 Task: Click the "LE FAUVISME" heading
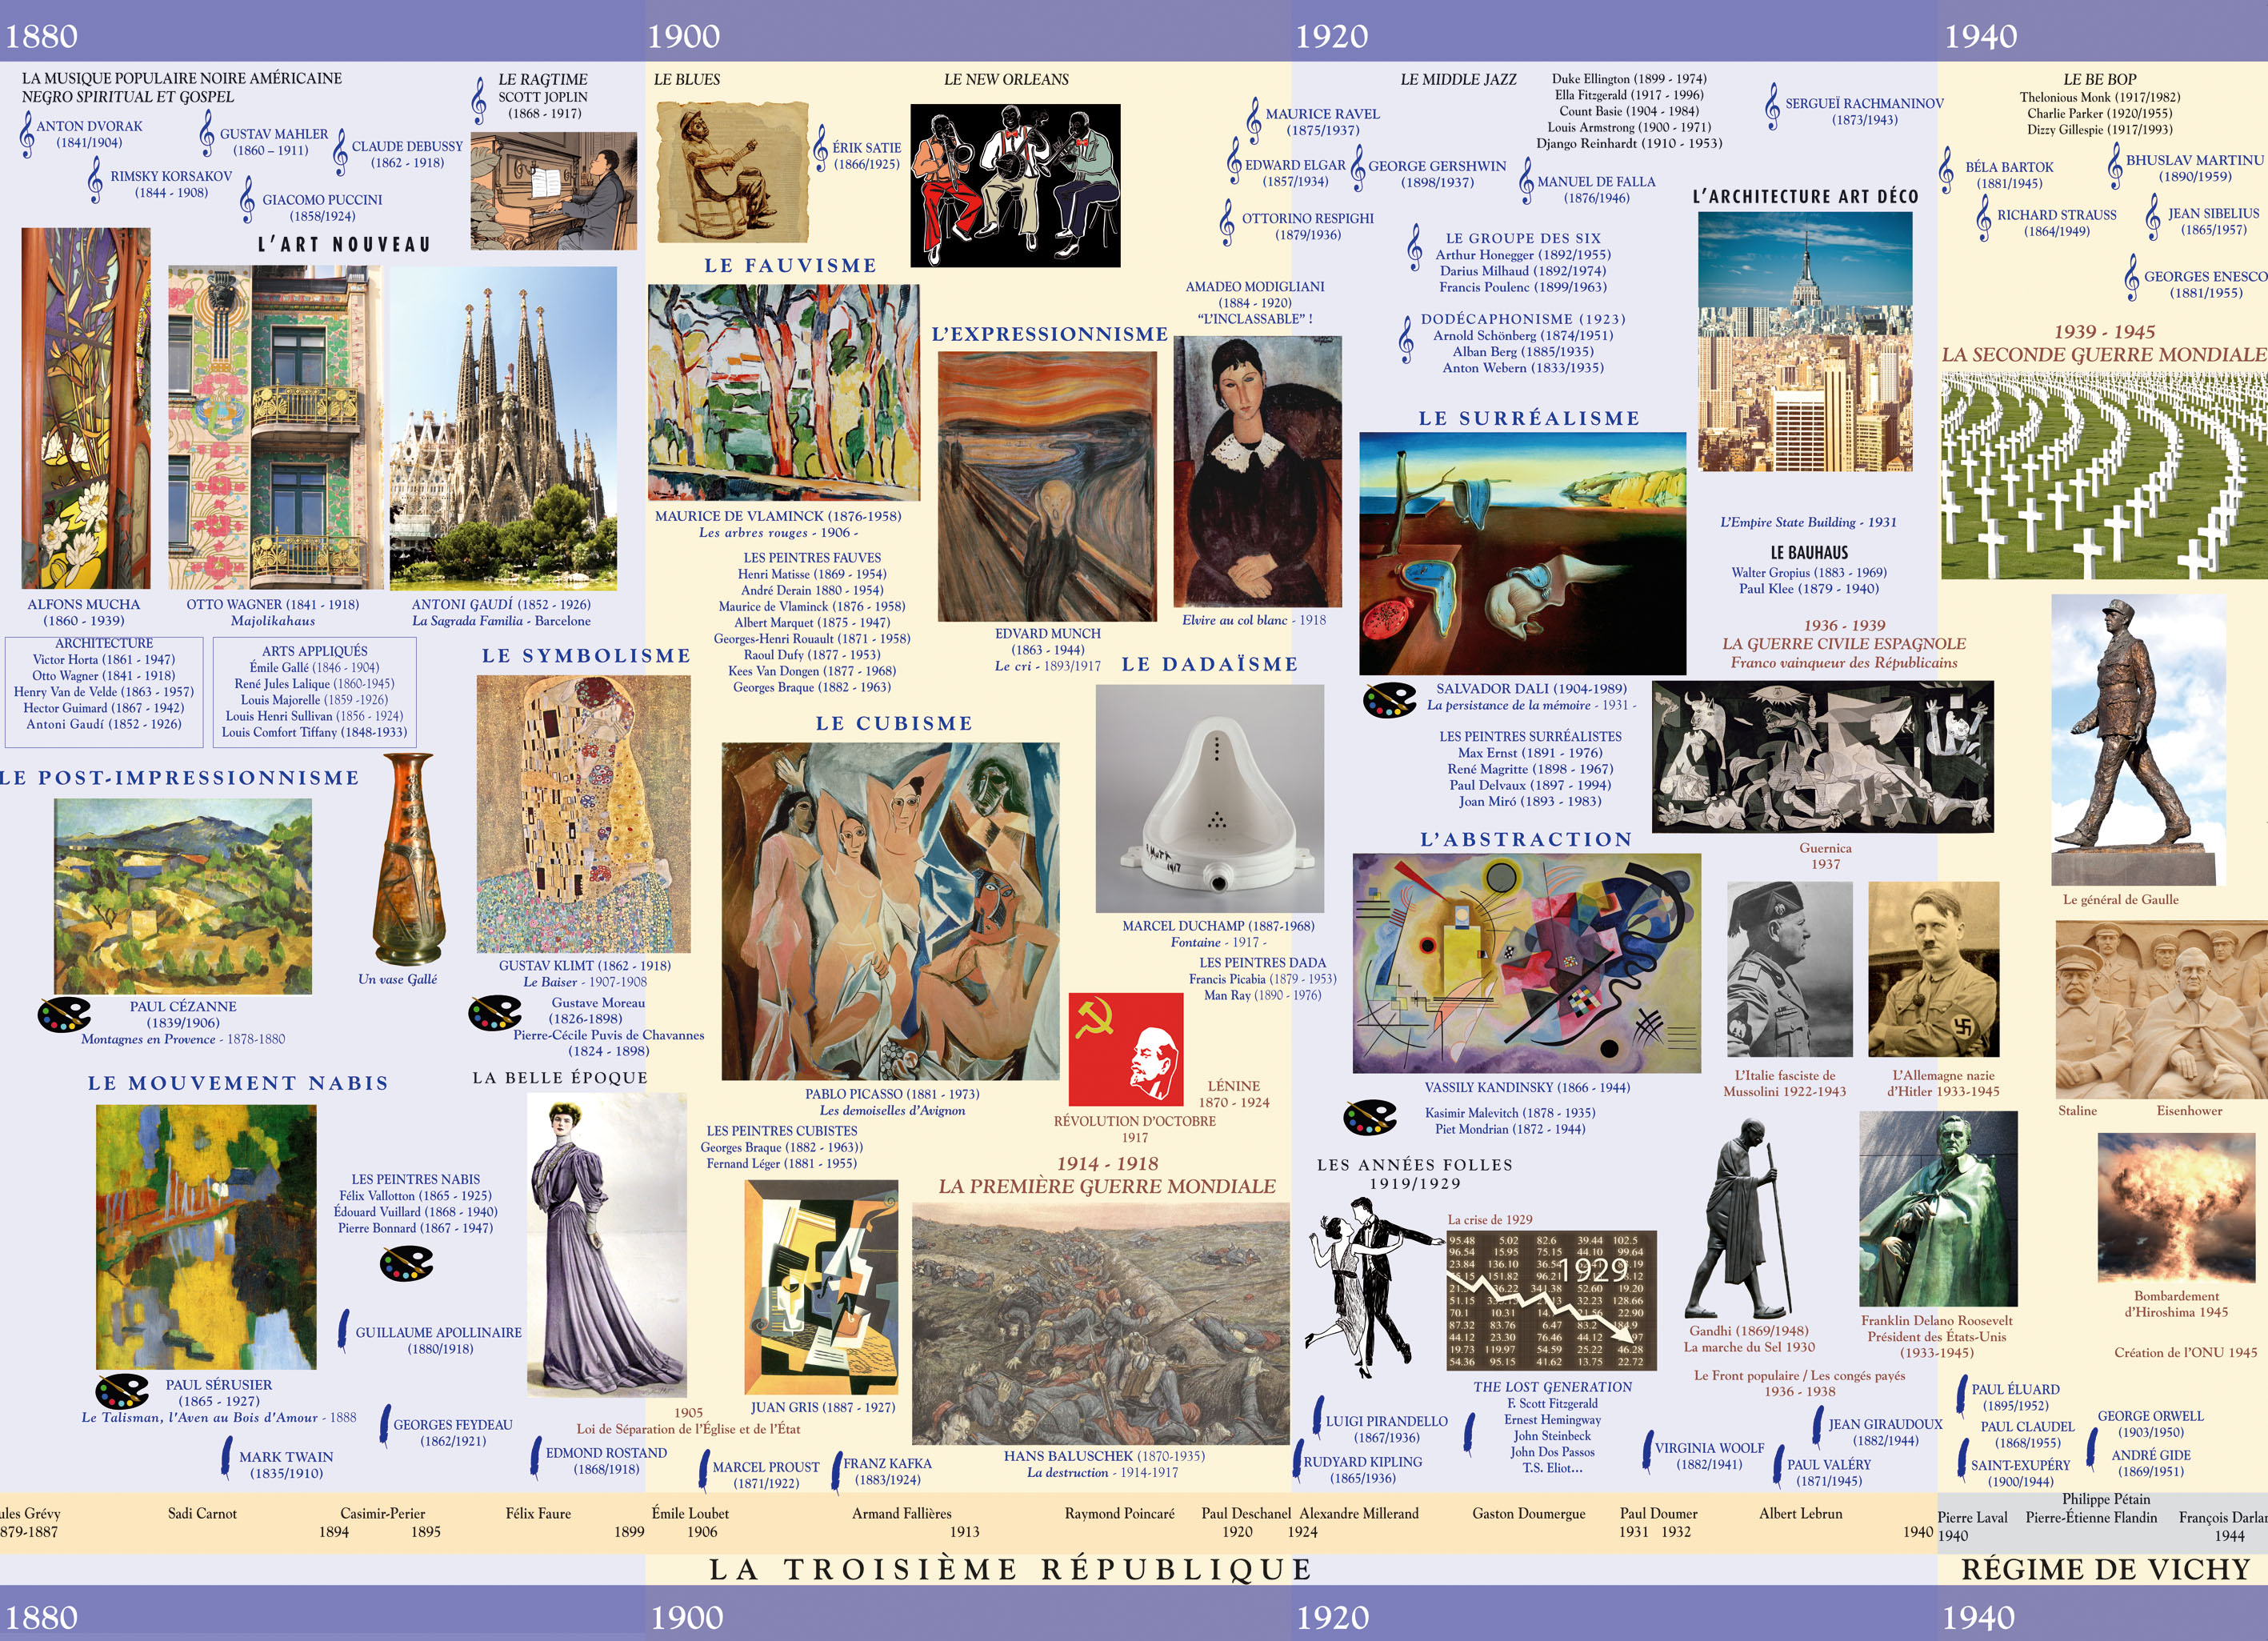coord(790,266)
